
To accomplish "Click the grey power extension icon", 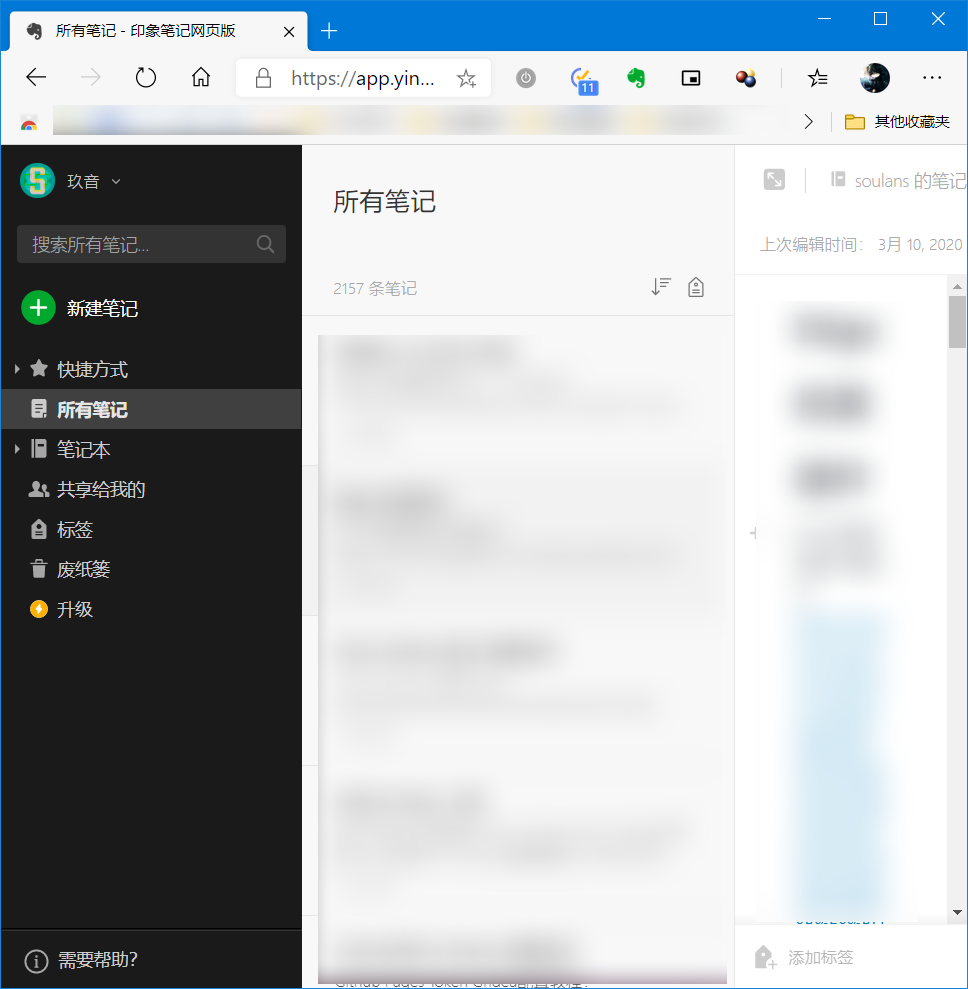I will [x=526, y=78].
